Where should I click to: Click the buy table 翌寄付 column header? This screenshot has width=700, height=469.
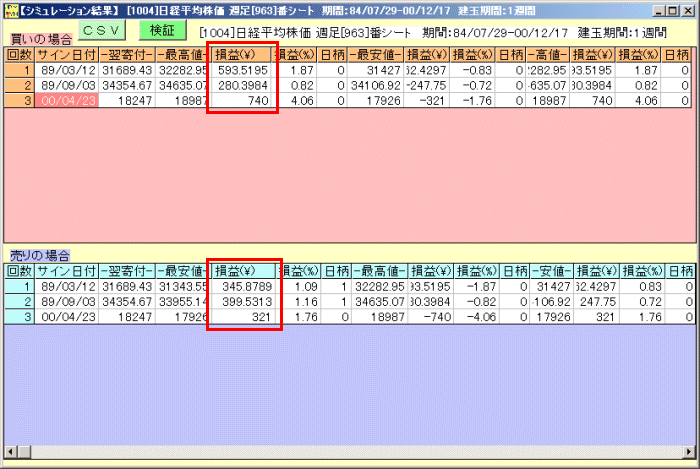click(127, 55)
